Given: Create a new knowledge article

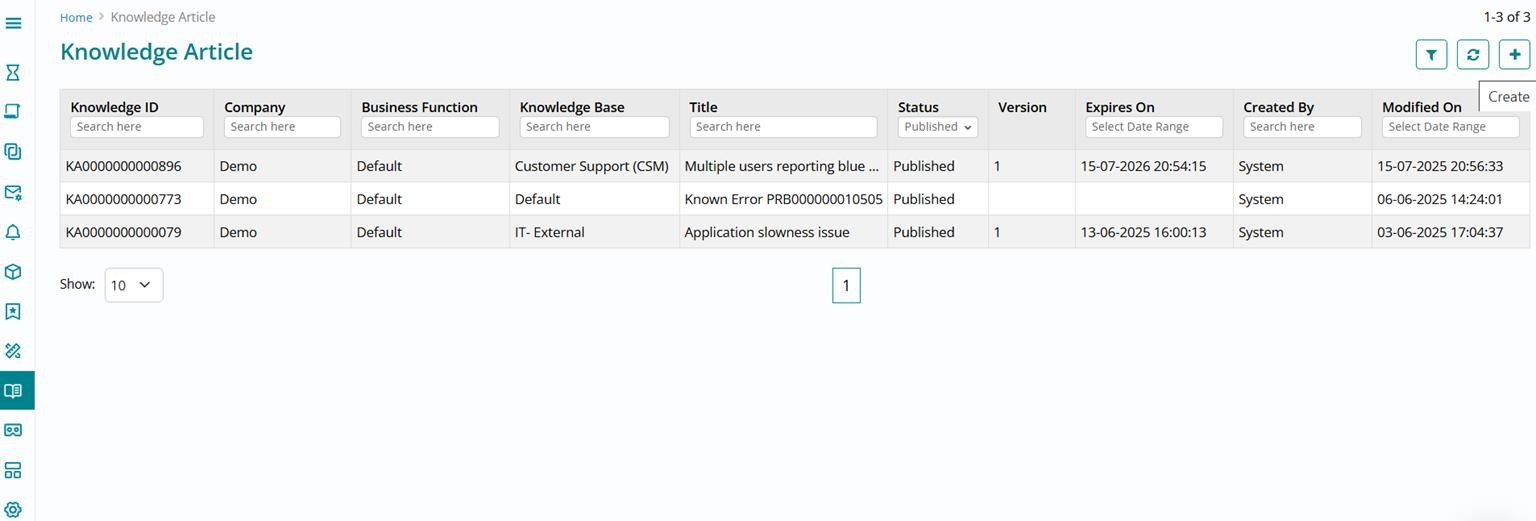Looking at the screenshot, I should click(1514, 55).
